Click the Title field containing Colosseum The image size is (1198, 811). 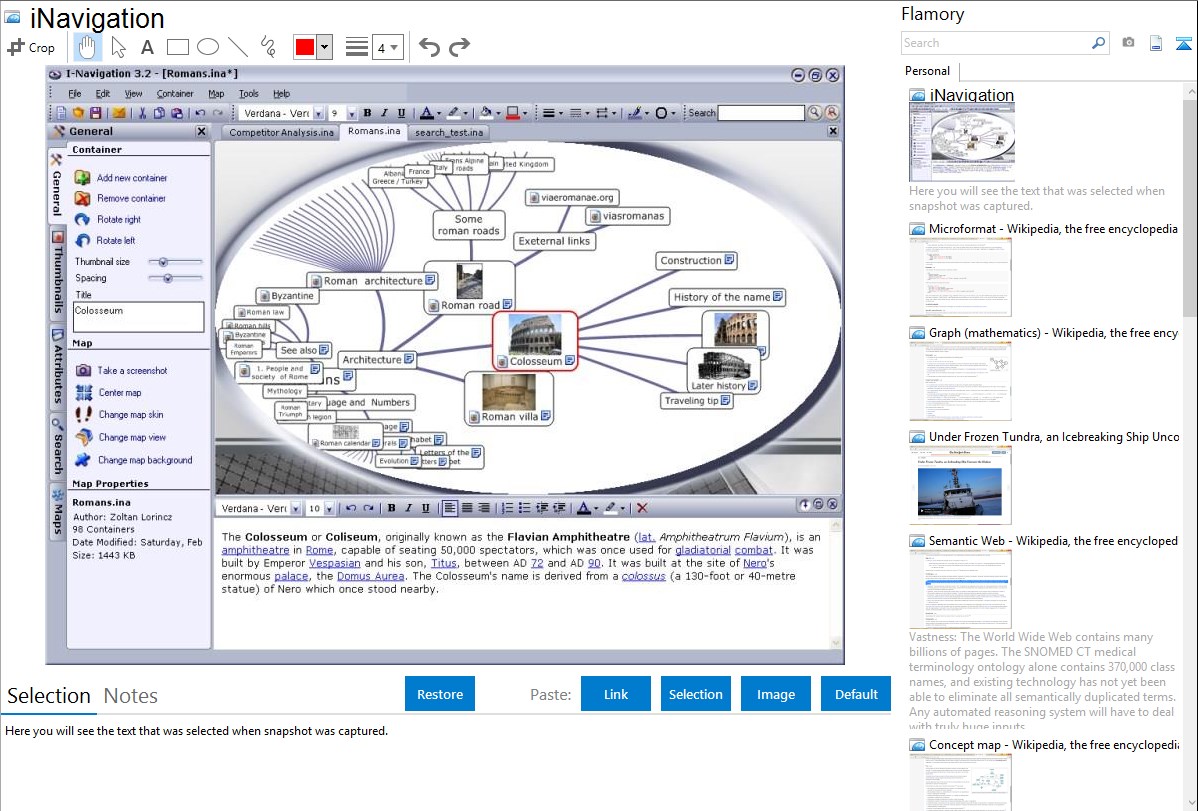(138, 316)
